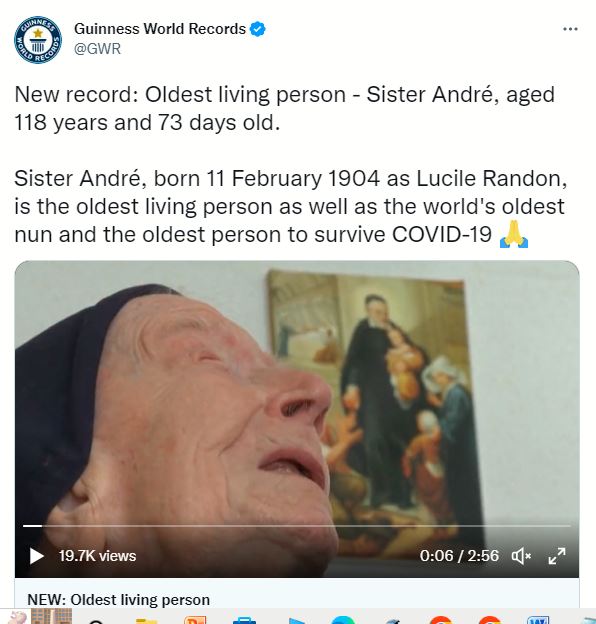The image size is (596, 624).
Task: Expand the video to fullscreen
Action: [557, 556]
